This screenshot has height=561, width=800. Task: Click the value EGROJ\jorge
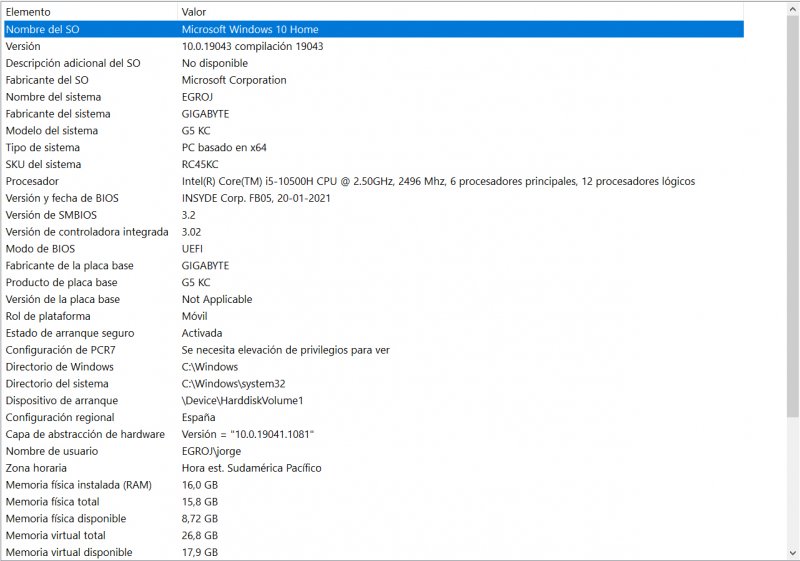(x=211, y=451)
